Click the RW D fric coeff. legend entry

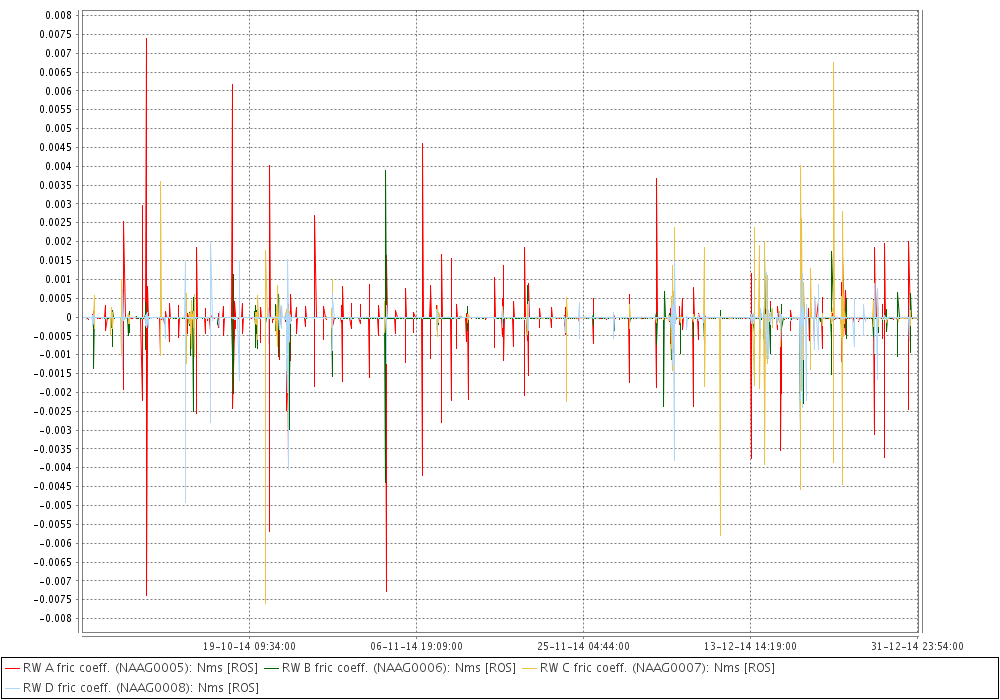click(x=131, y=688)
